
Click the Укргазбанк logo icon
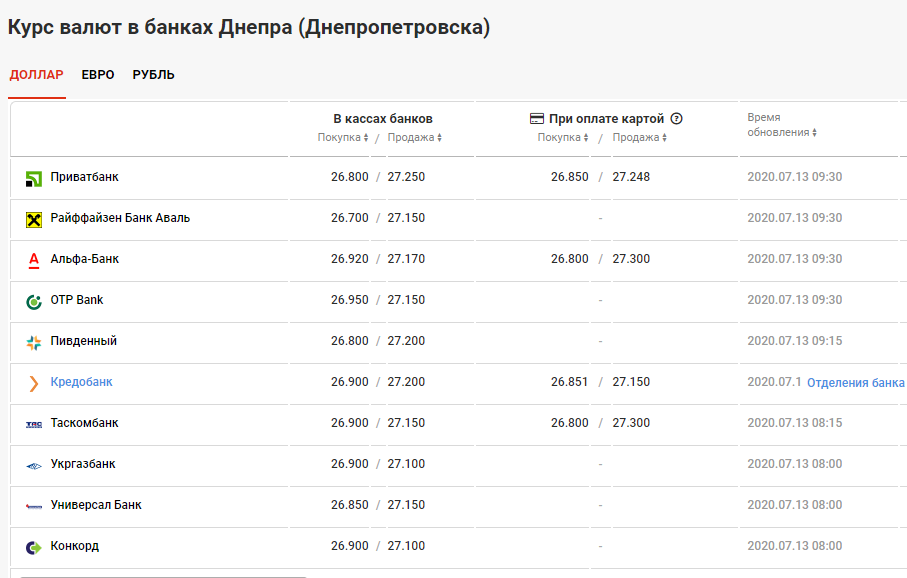(x=34, y=466)
